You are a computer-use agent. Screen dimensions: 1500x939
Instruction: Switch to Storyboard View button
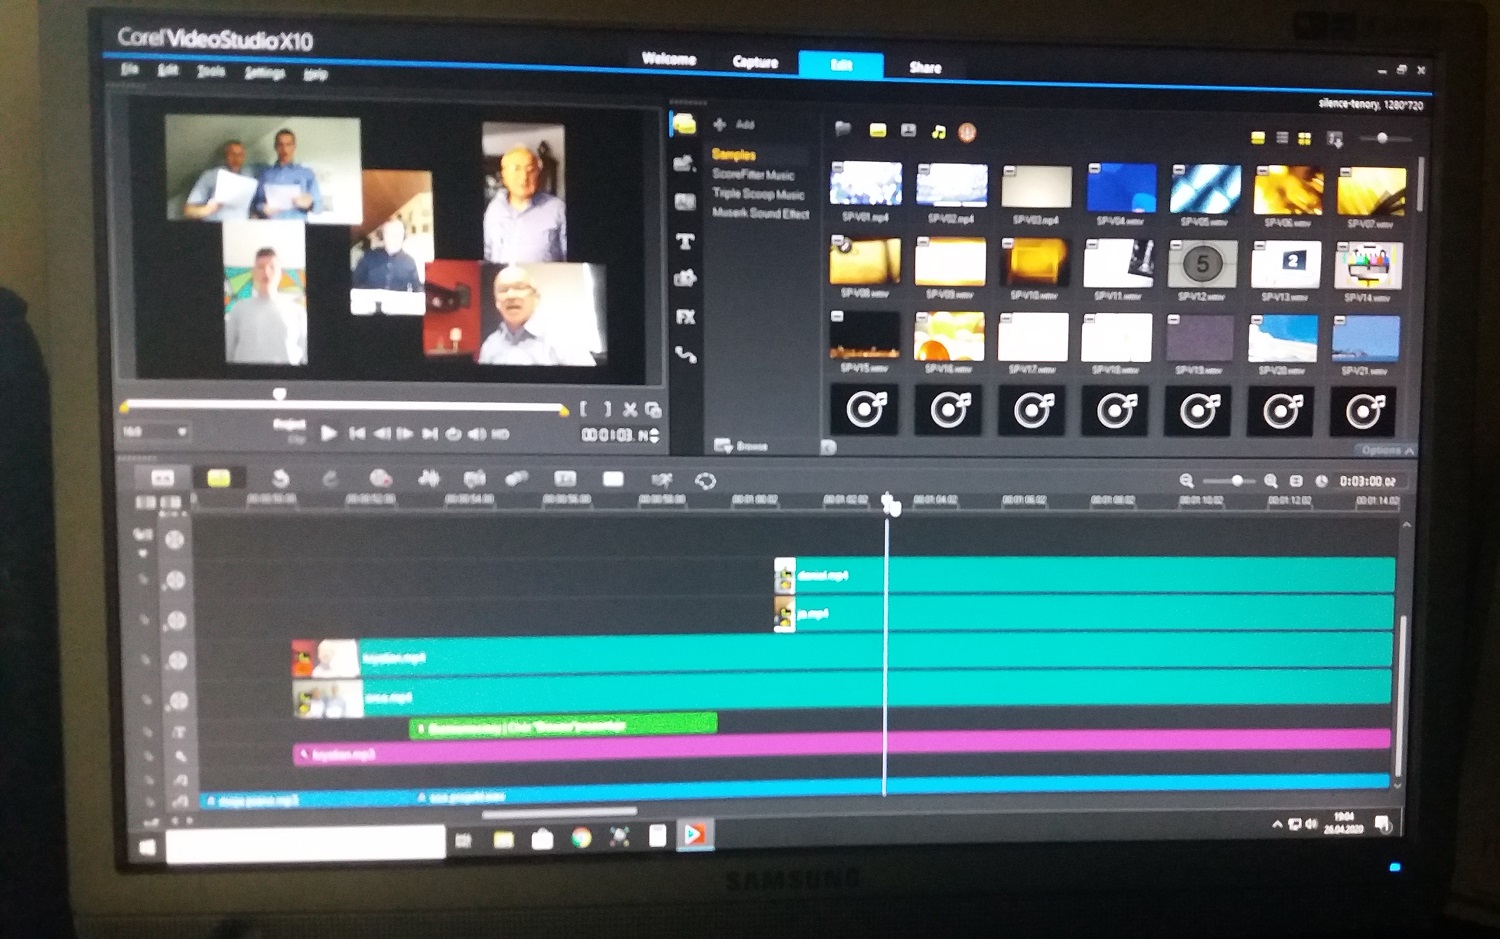point(162,478)
